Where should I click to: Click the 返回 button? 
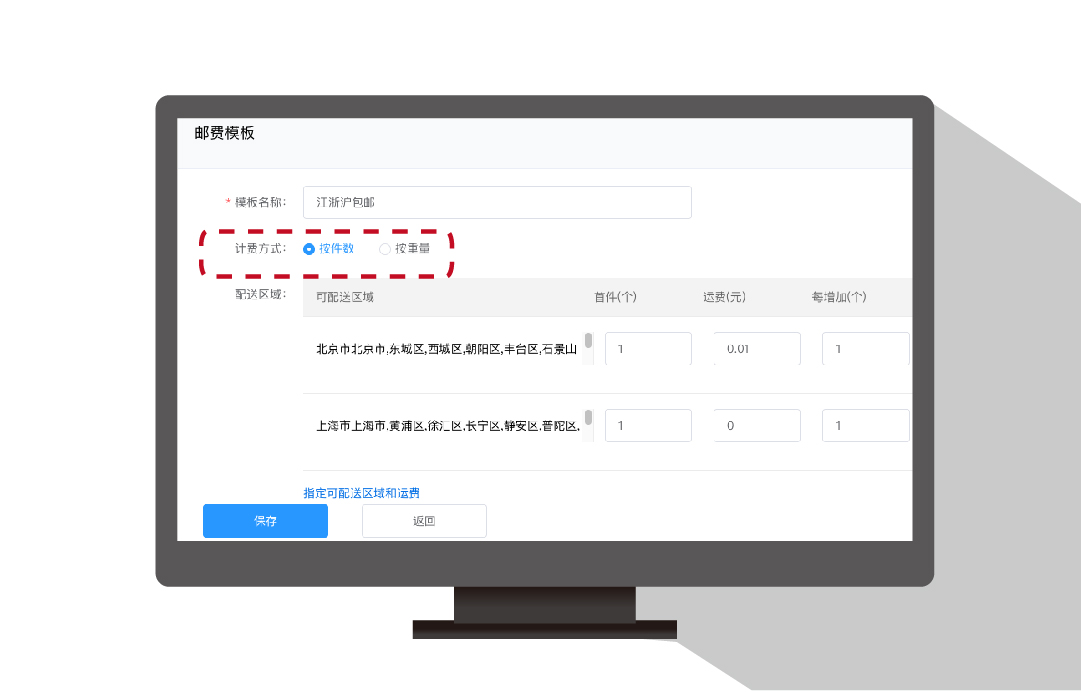tap(424, 521)
